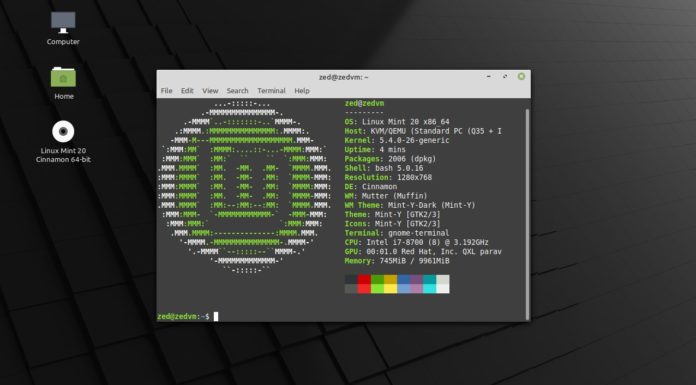Open the Help menu in terminal
This screenshot has height=385, width=696.
pos(302,91)
